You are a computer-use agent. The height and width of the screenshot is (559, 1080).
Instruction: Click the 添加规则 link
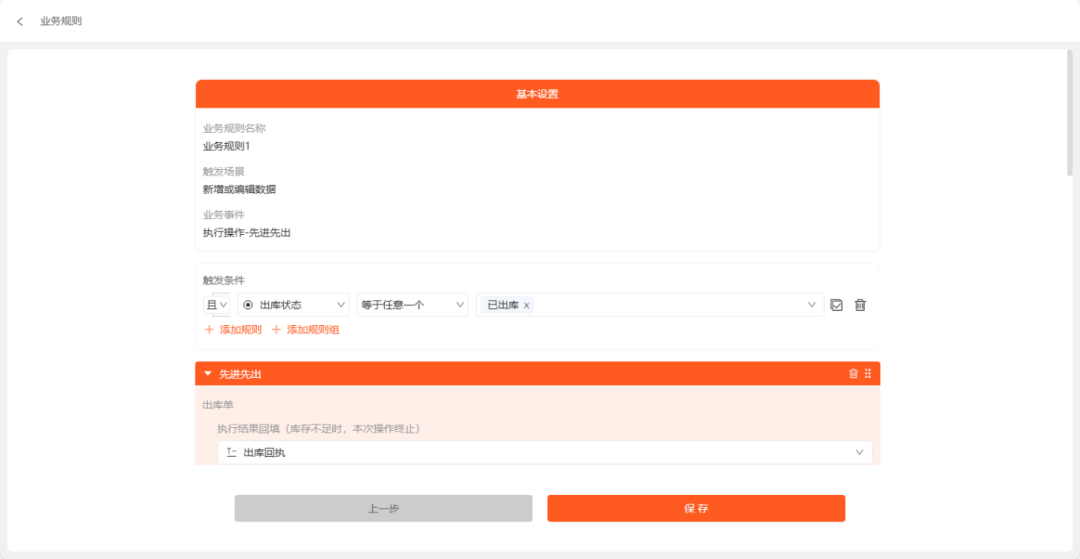240,330
